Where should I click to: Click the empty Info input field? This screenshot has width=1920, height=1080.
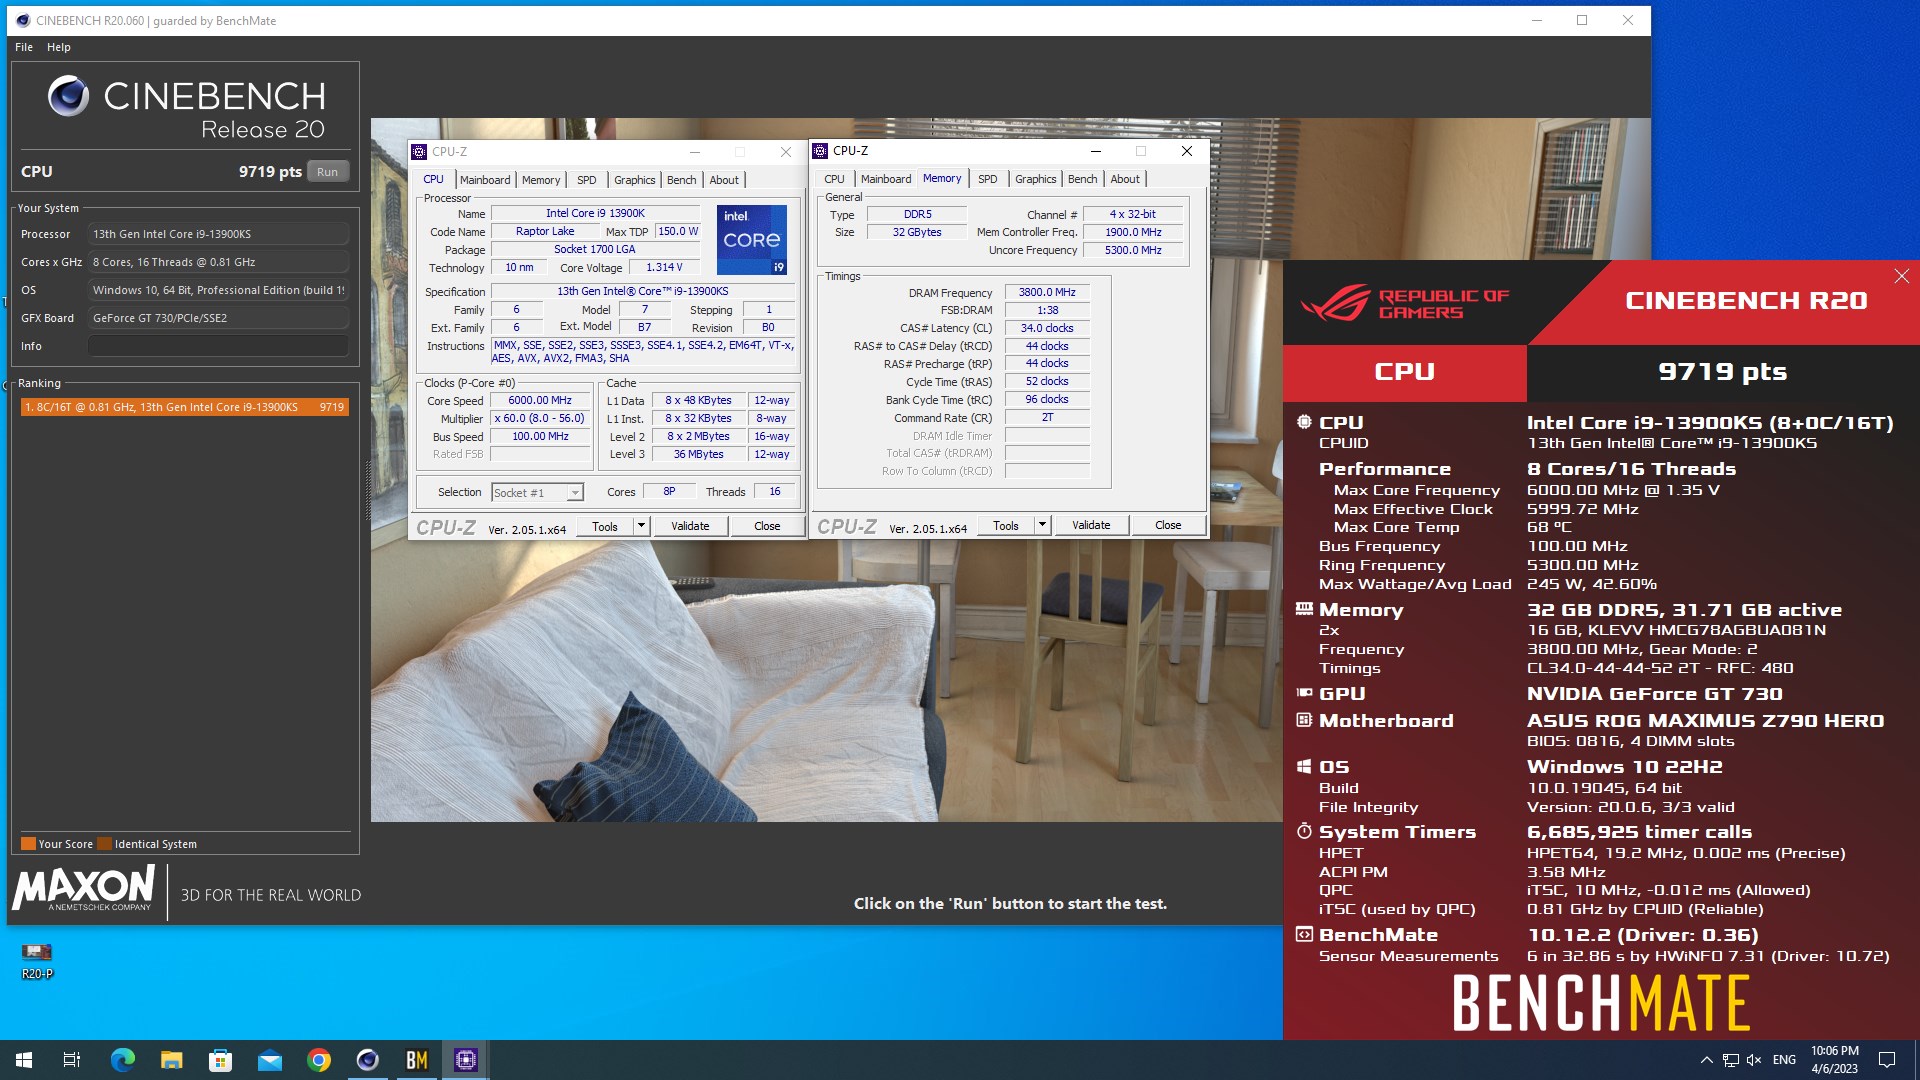click(x=218, y=346)
